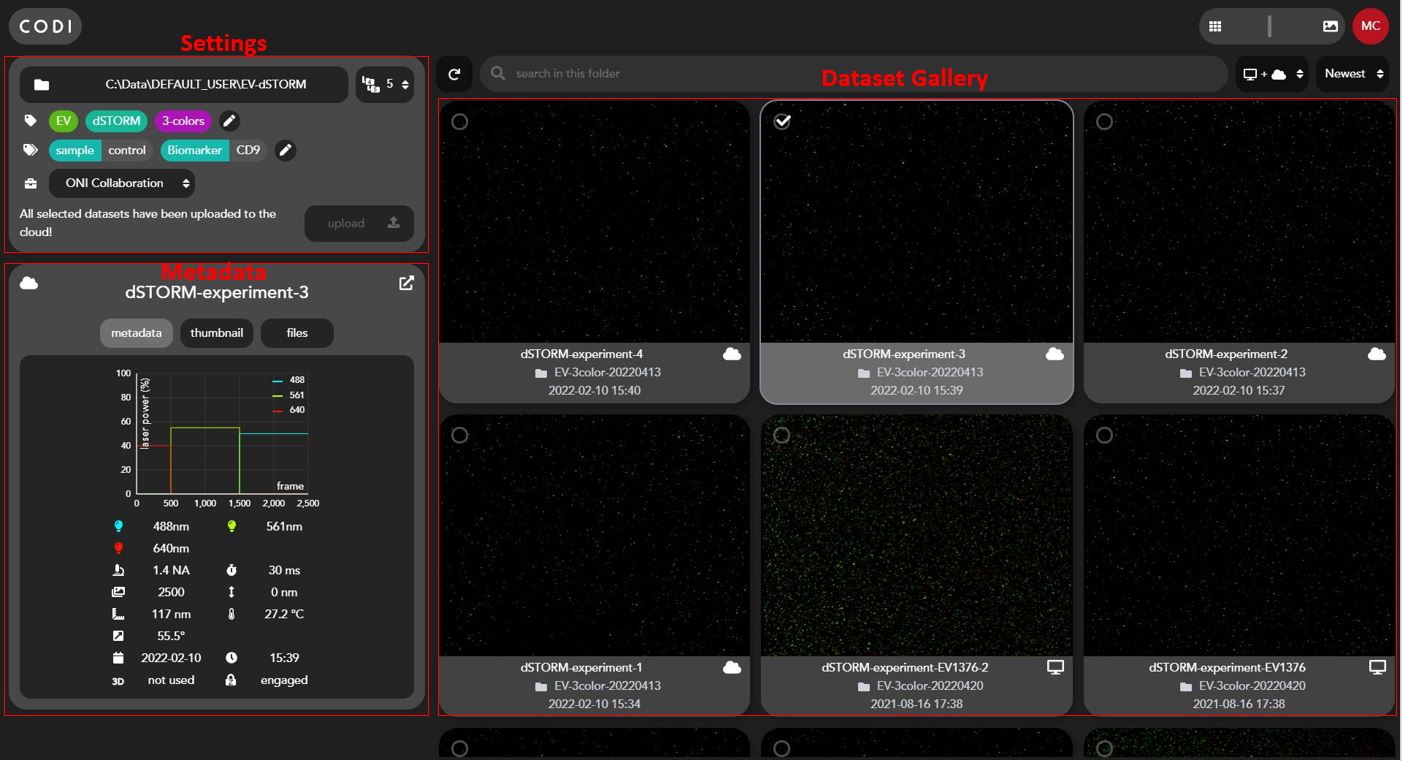Viewport: 1402px width, 761px height.
Task: Click monitor icon on dSTORM-experiment-EV1376-2 card
Action: (1055, 667)
